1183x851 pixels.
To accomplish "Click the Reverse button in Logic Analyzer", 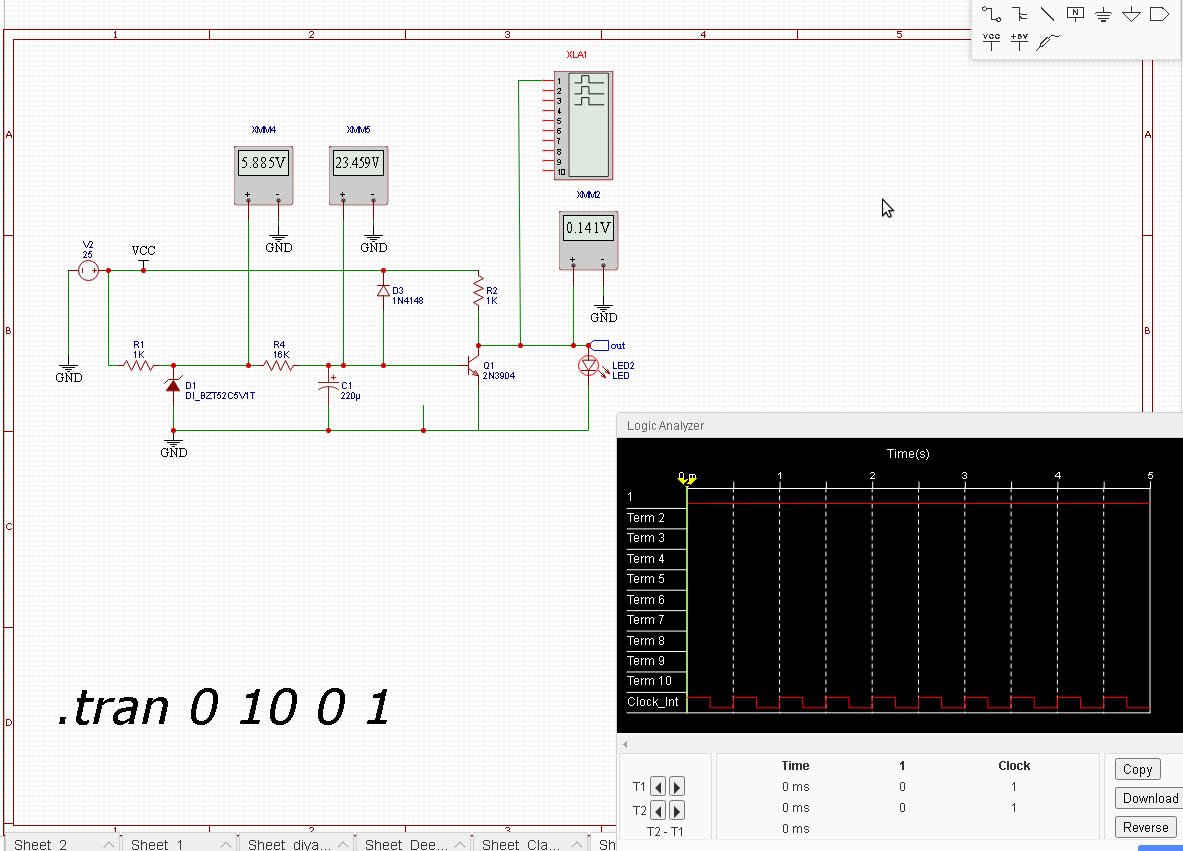I will pyautogui.click(x=1145, y=827).
